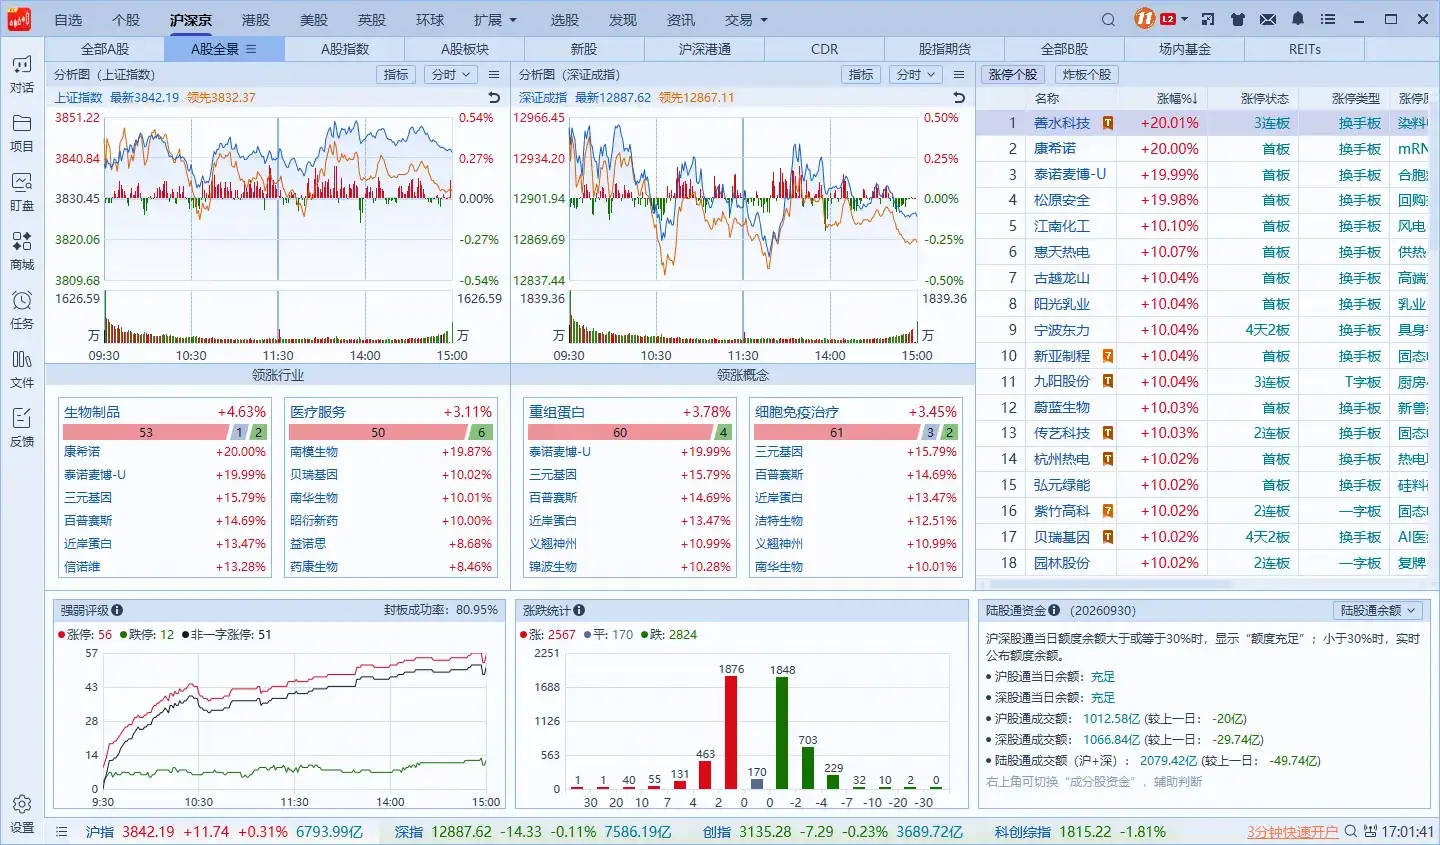Open the 资讯 menu

[681, 20]
